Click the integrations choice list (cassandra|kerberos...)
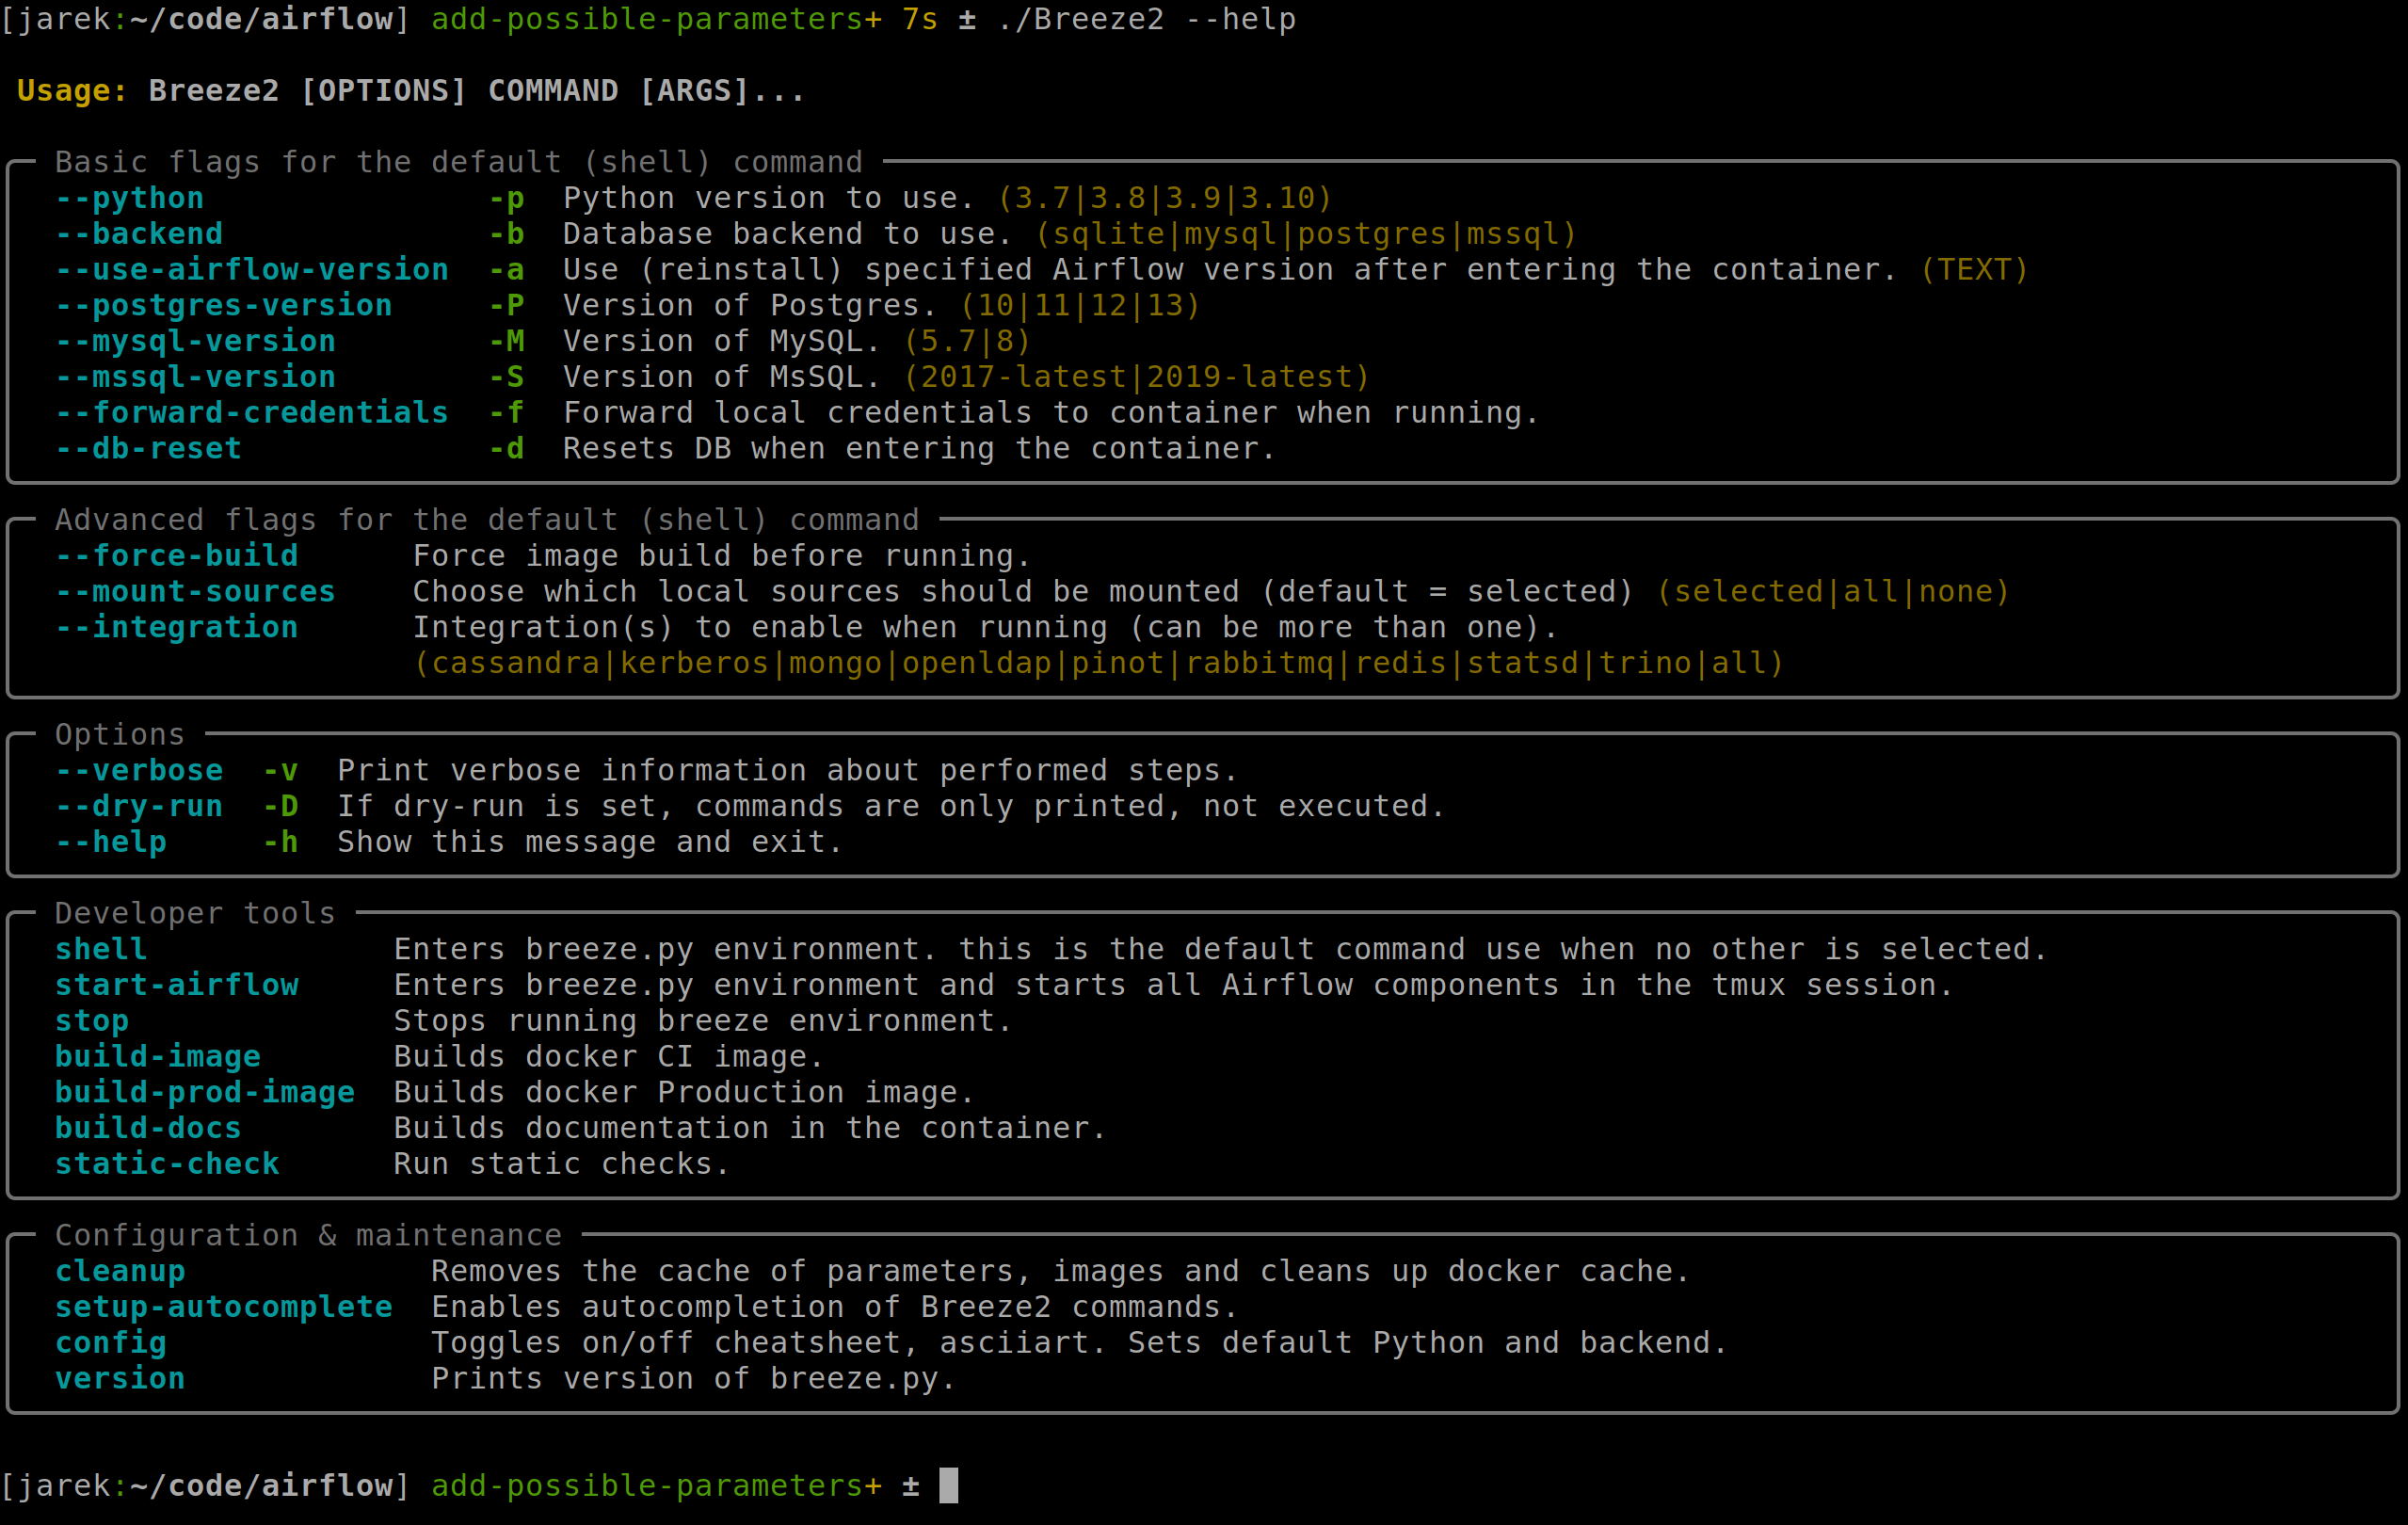Screen dimensions: 2408x1525 pyautogui.click(x=1098, y=664)
